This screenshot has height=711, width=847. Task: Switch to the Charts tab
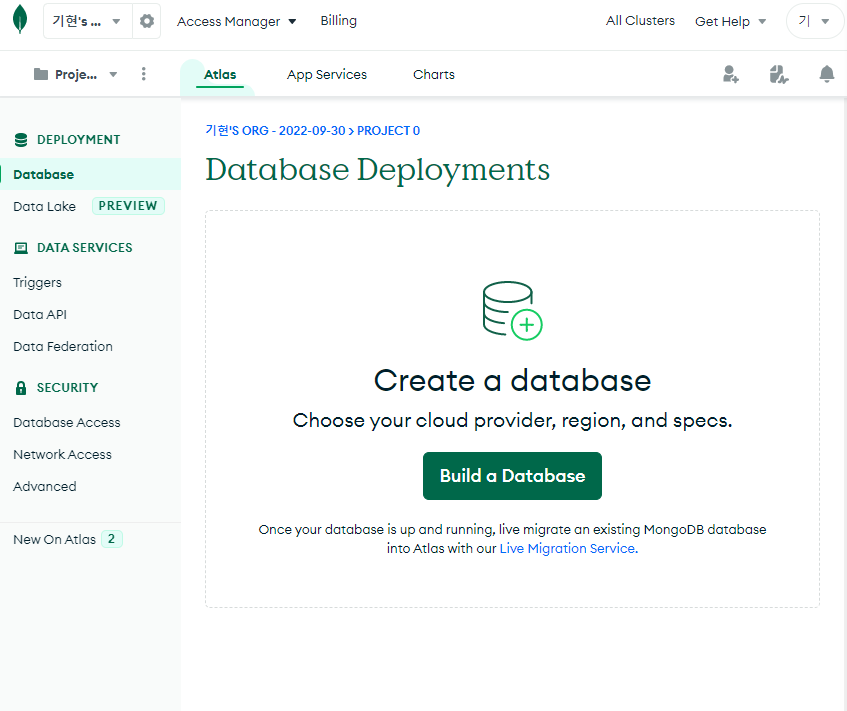point(434,75)
